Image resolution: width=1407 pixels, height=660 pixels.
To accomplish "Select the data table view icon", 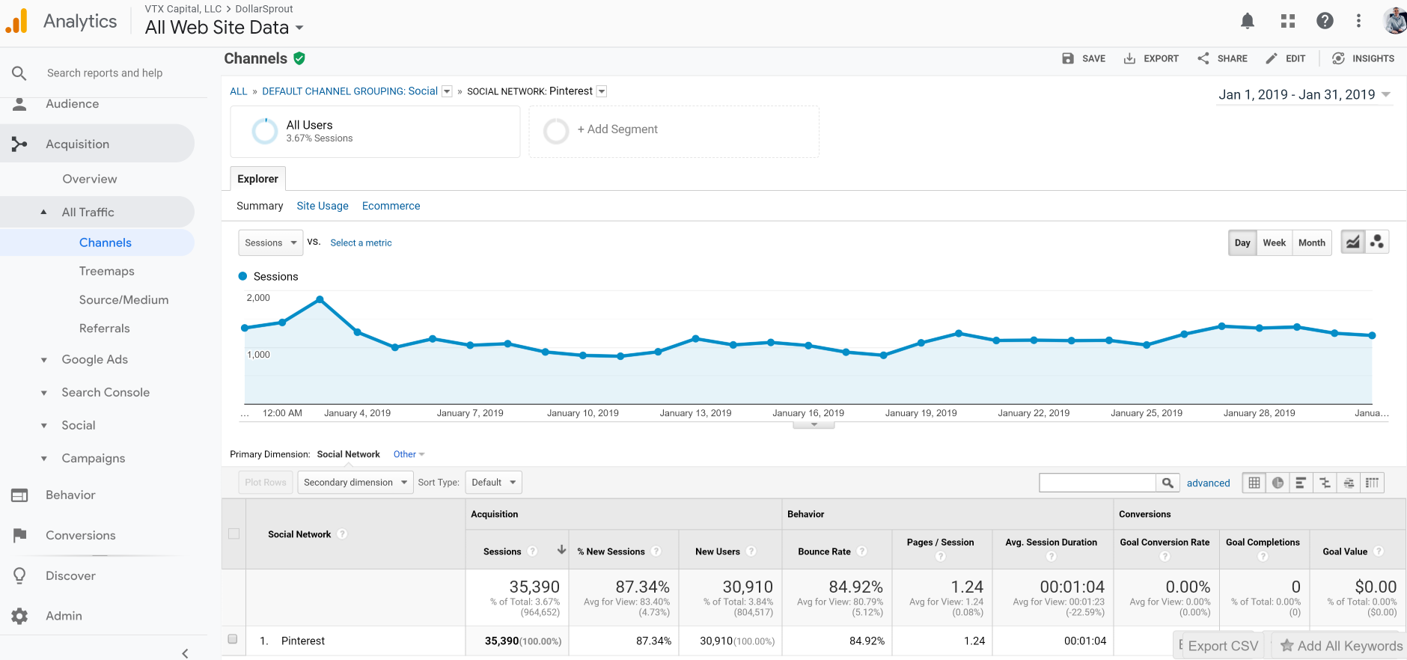I will (1254, 483).
